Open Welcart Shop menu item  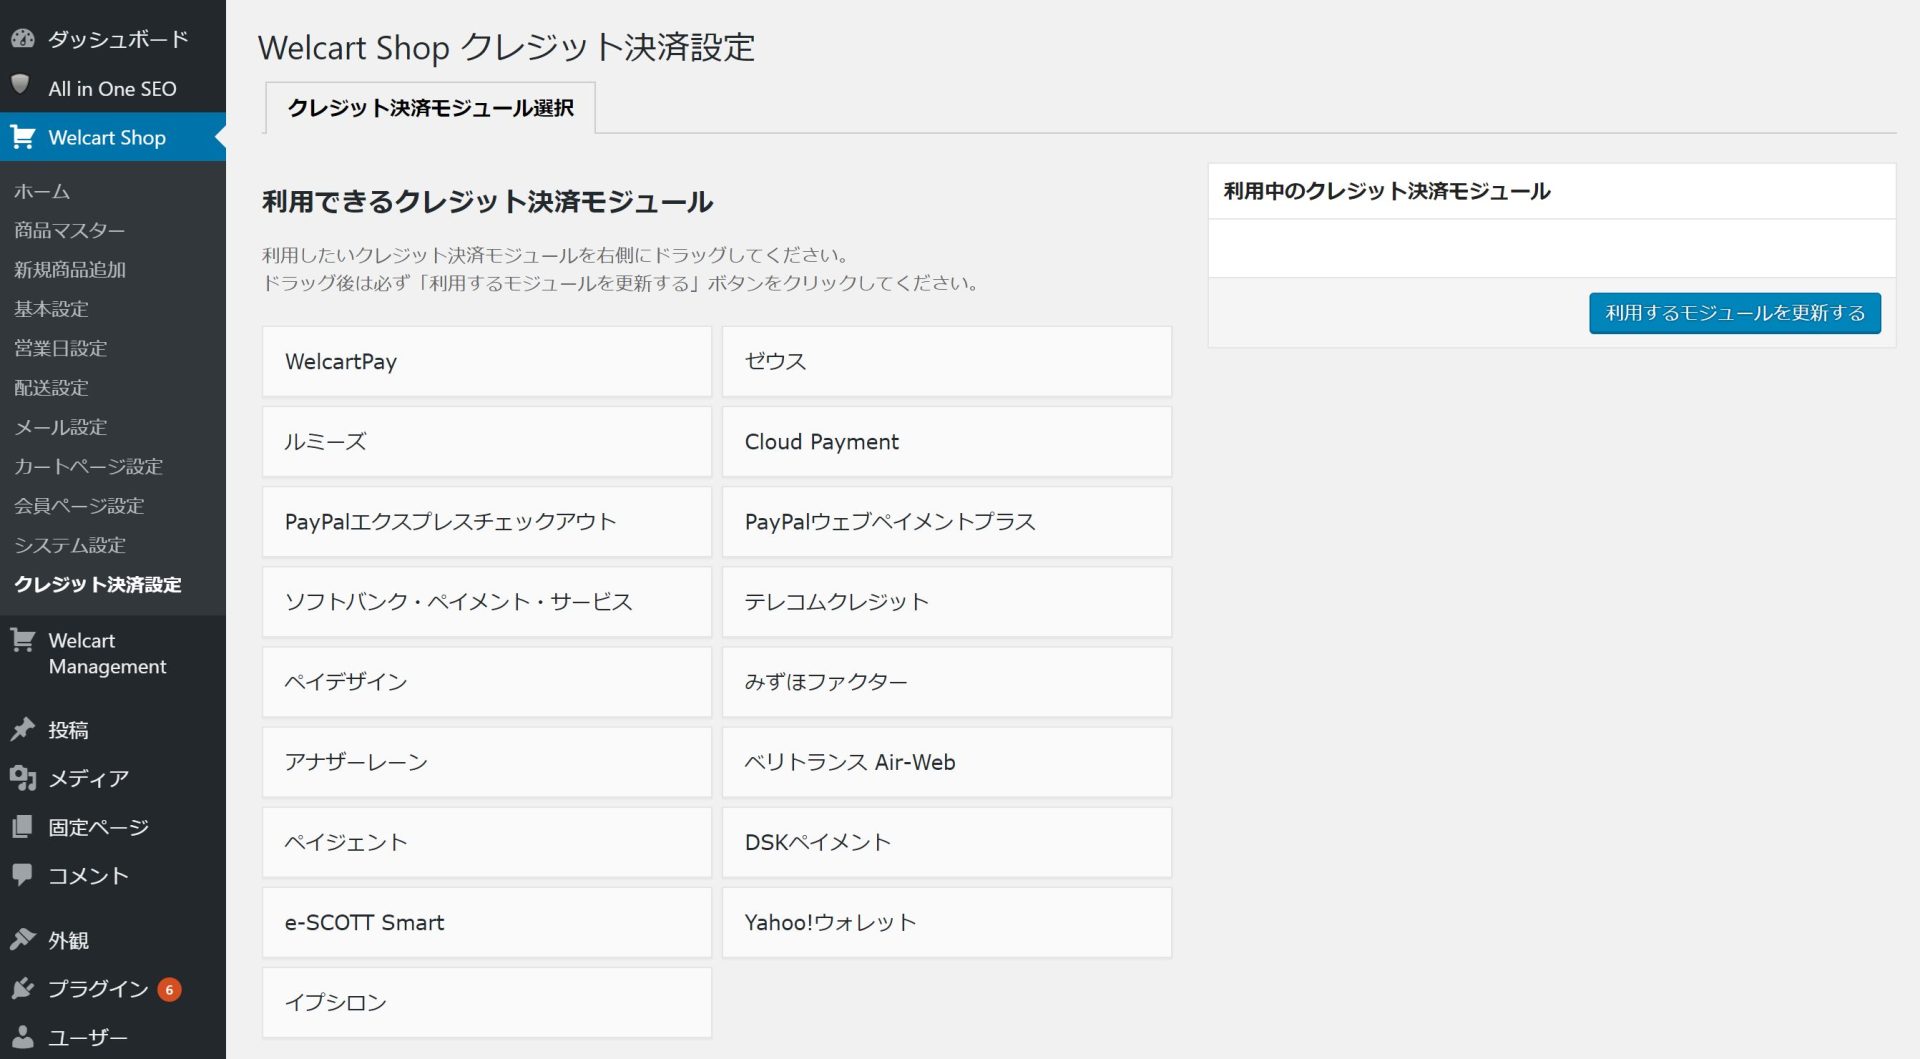113,137
